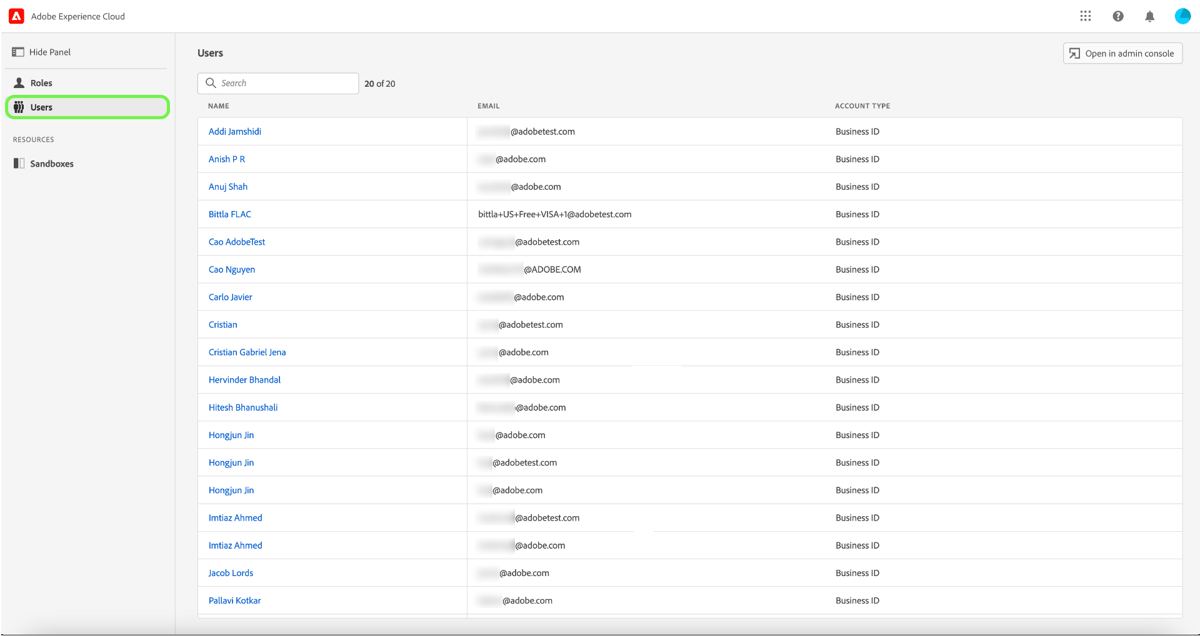Click the Adobe logo
Screen dimensions: 1200x636
click(x=15, y=15)
